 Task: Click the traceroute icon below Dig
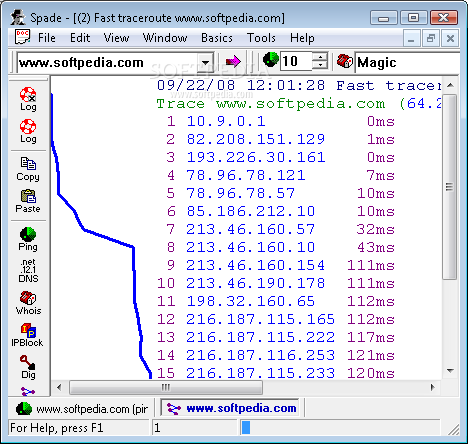tap(28, 391)
